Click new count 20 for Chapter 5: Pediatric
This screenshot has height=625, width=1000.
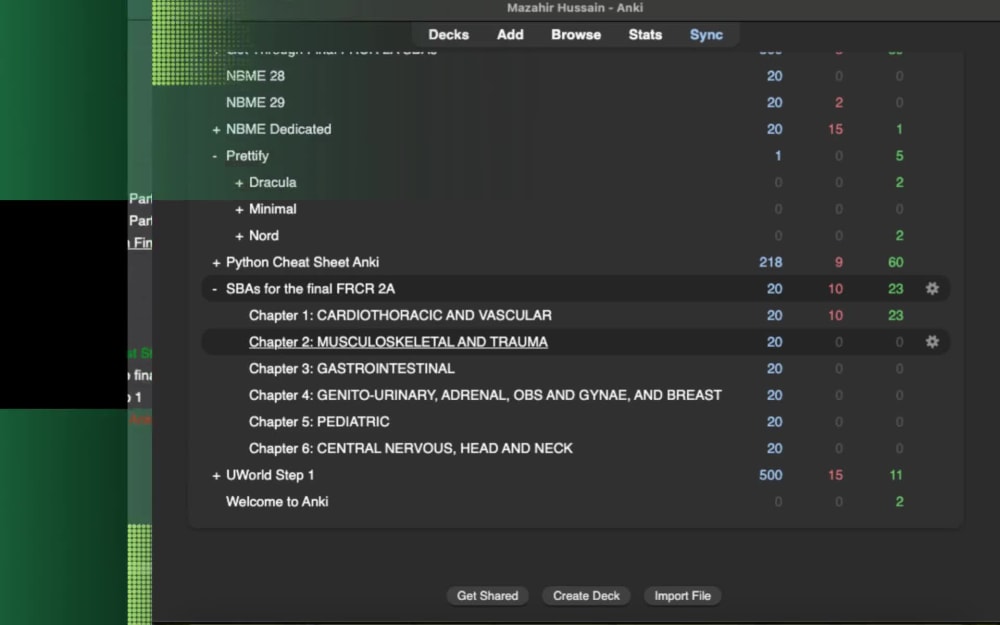point(774,422)
